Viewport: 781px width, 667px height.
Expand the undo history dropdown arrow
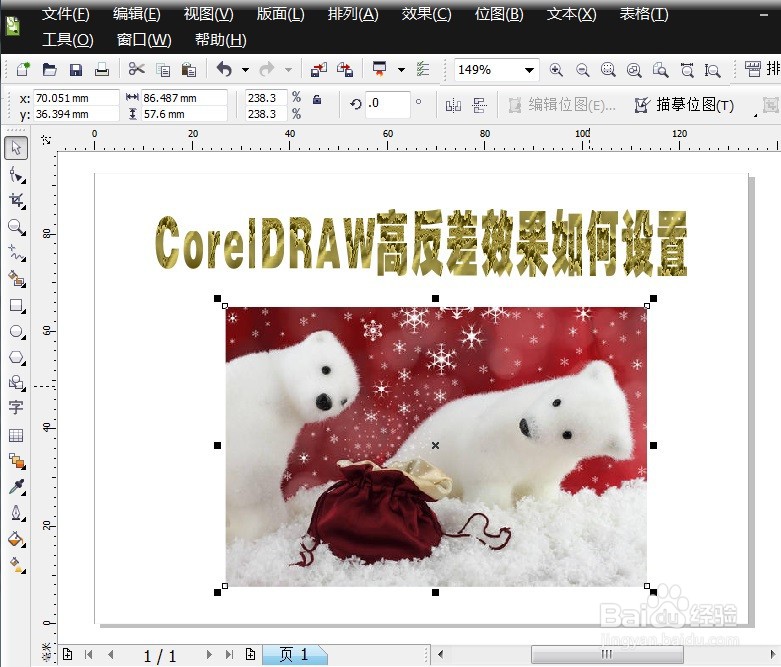pyautogui.click(x=245, y=70)
